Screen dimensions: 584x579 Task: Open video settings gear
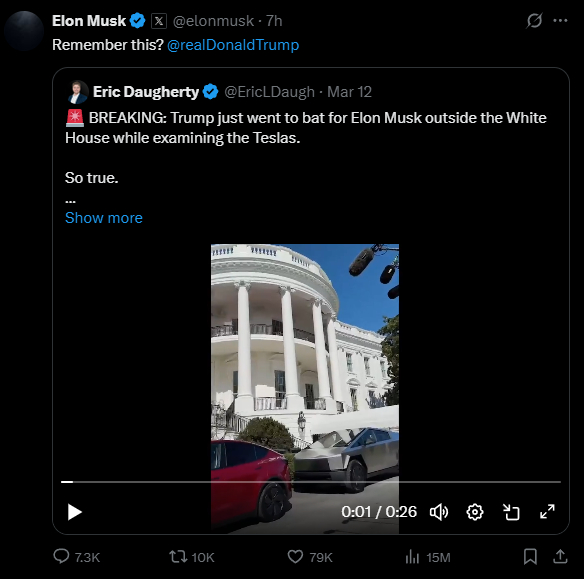pyautogui.click(x=475, y=512)
